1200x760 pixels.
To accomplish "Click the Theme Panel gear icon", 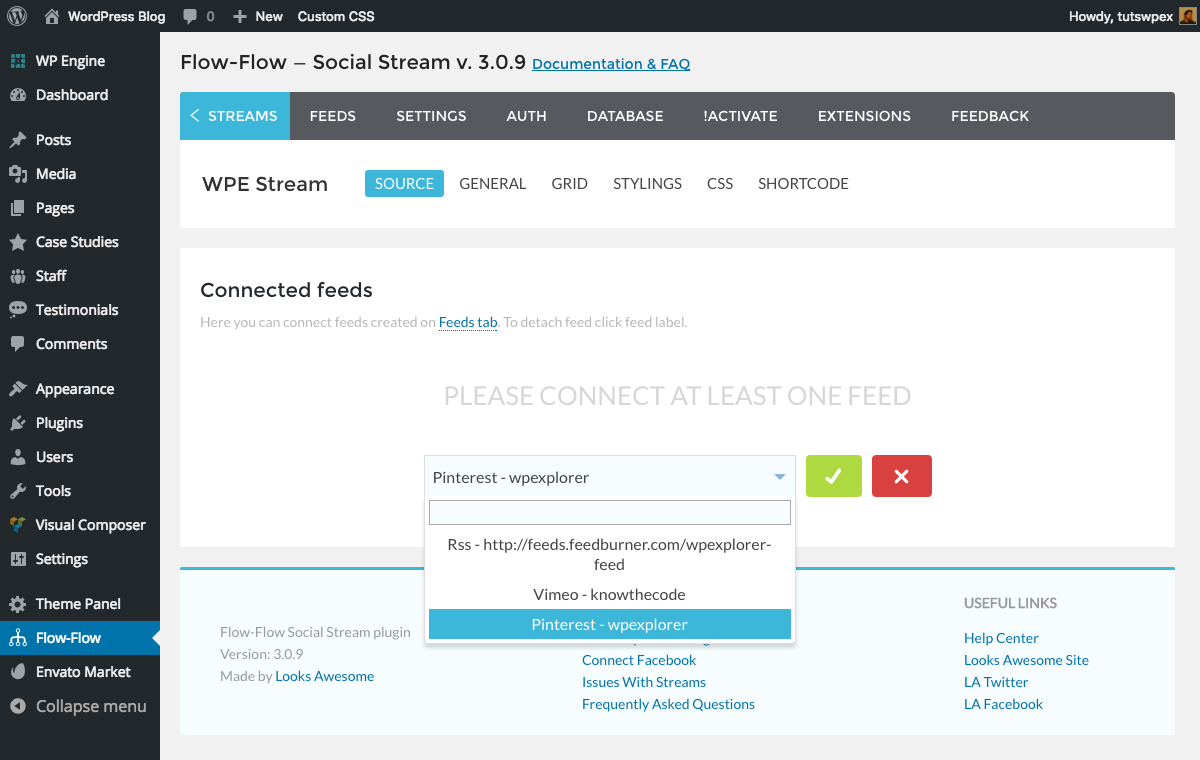I will point(17,604).
